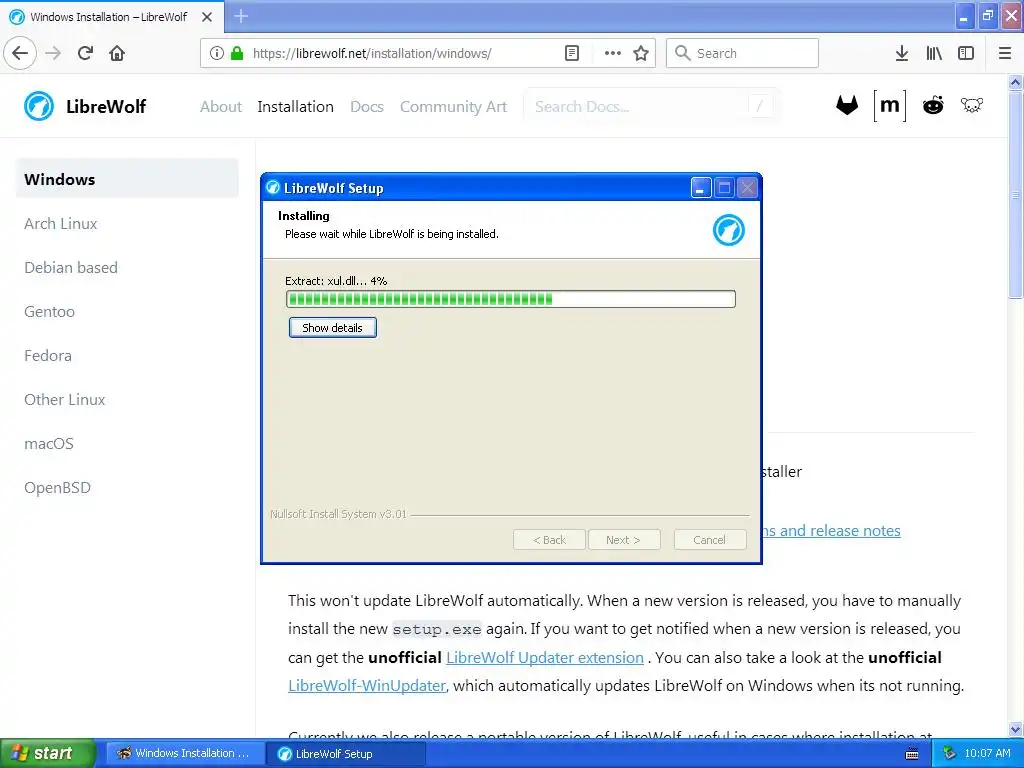
Task: Toggle reader view icon in address bar
Action: (x=571, y=53)
